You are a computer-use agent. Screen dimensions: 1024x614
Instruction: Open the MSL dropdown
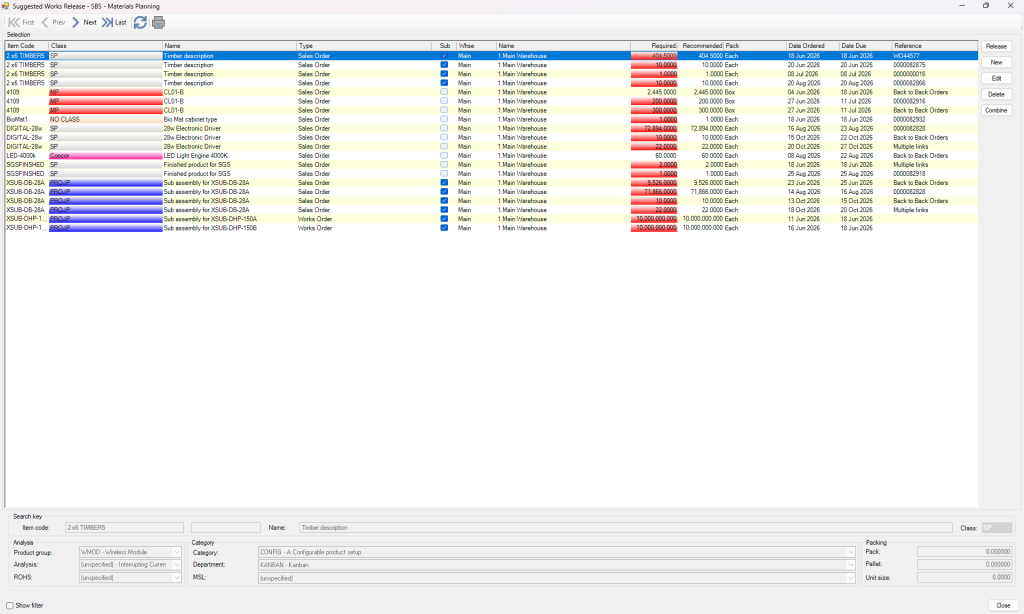[x=850, y=578]
